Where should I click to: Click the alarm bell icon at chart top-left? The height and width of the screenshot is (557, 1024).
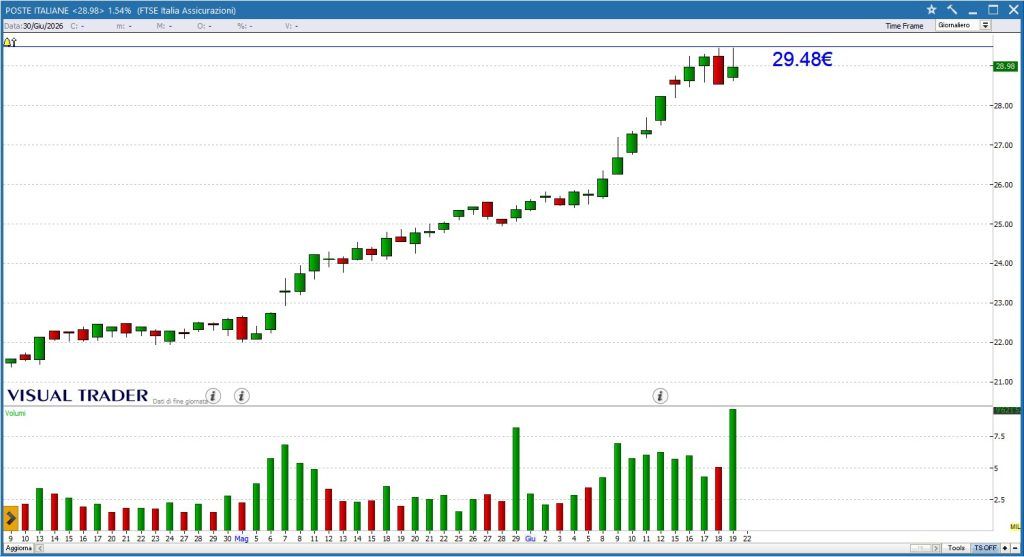point(7,42)
